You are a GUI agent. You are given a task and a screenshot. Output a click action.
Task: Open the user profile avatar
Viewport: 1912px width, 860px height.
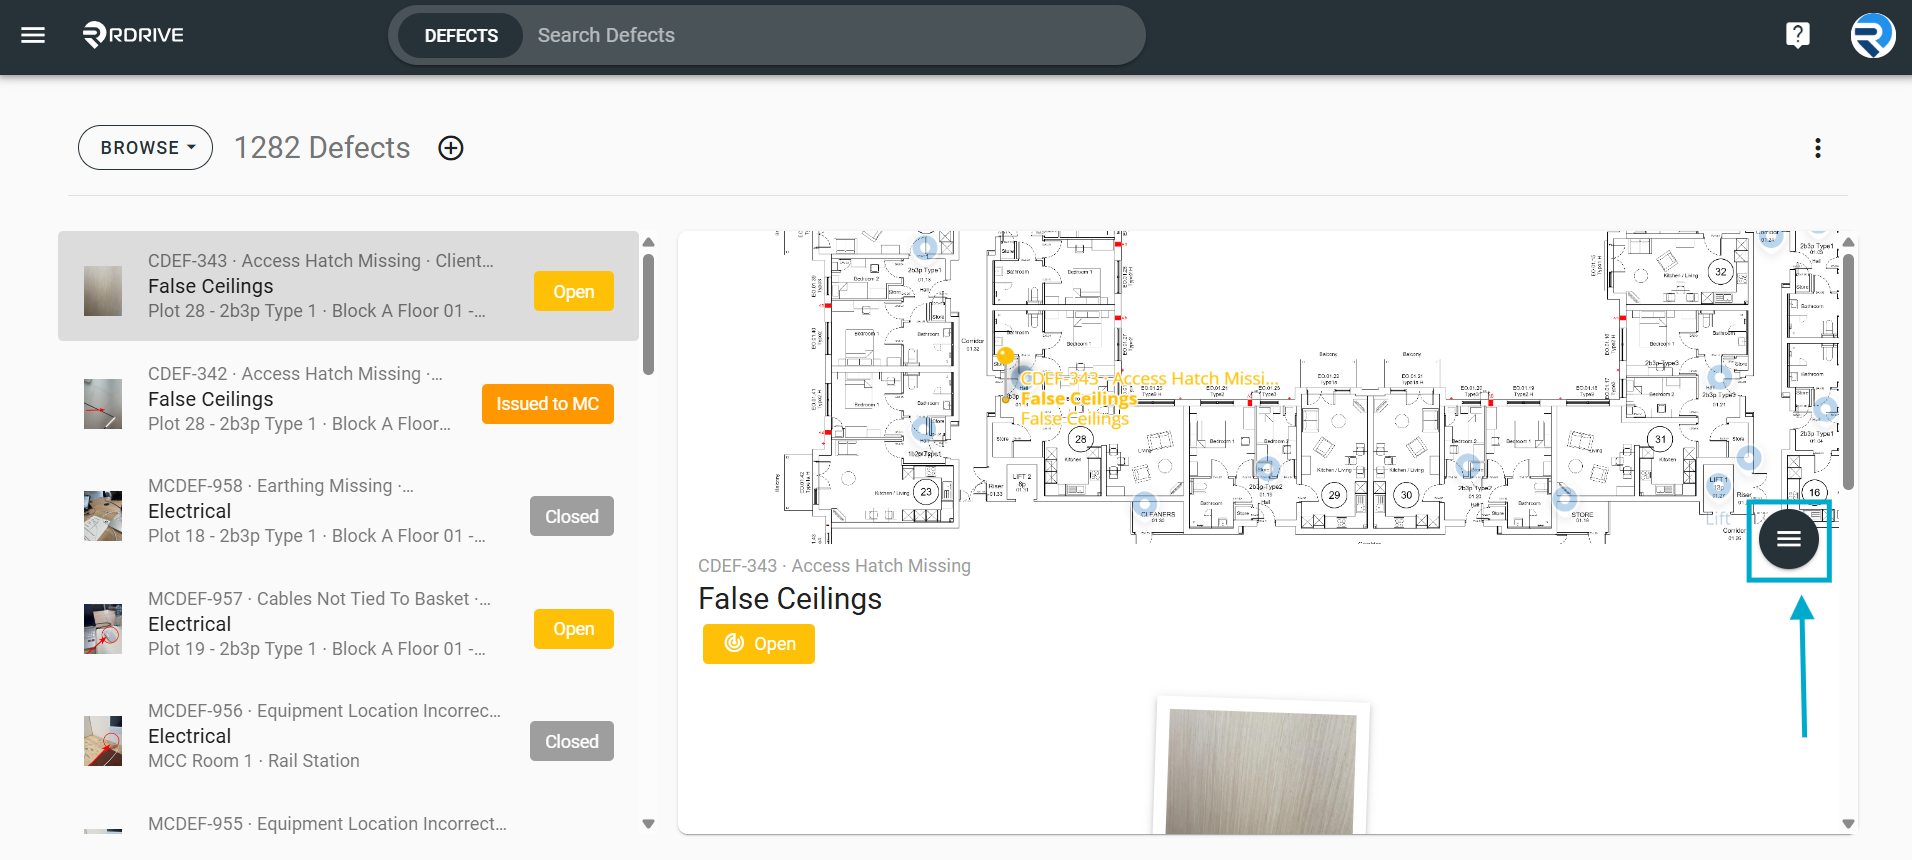[1872, 36]
